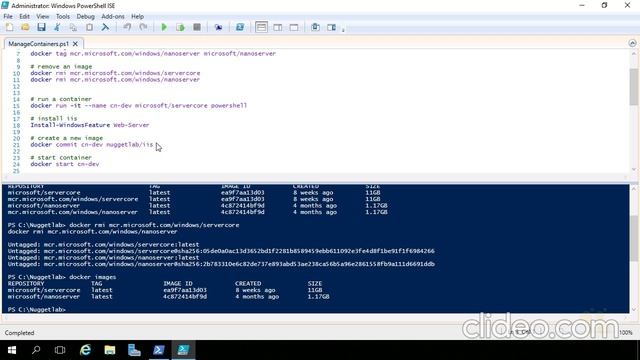The height and width of the screenshot is (360, 640).
Task: Click '# remove an image' comment
Action: 61,67
